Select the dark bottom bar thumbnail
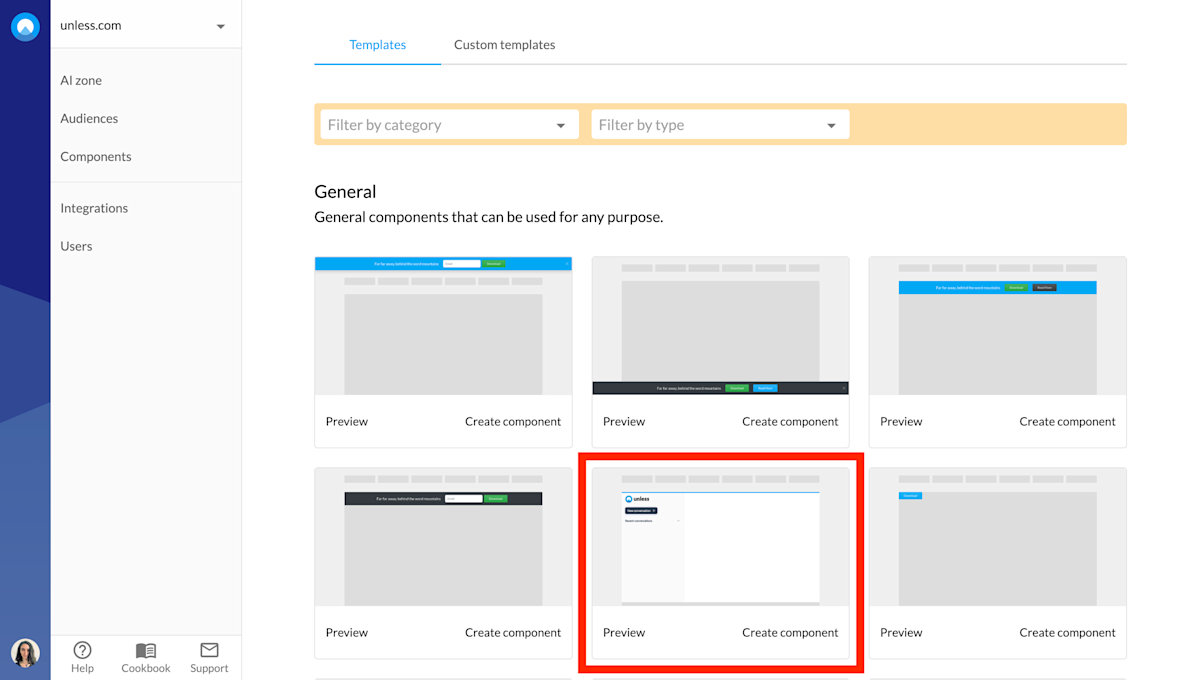Viewport: 1200px width, 680px height. click(x=720, y=326)
